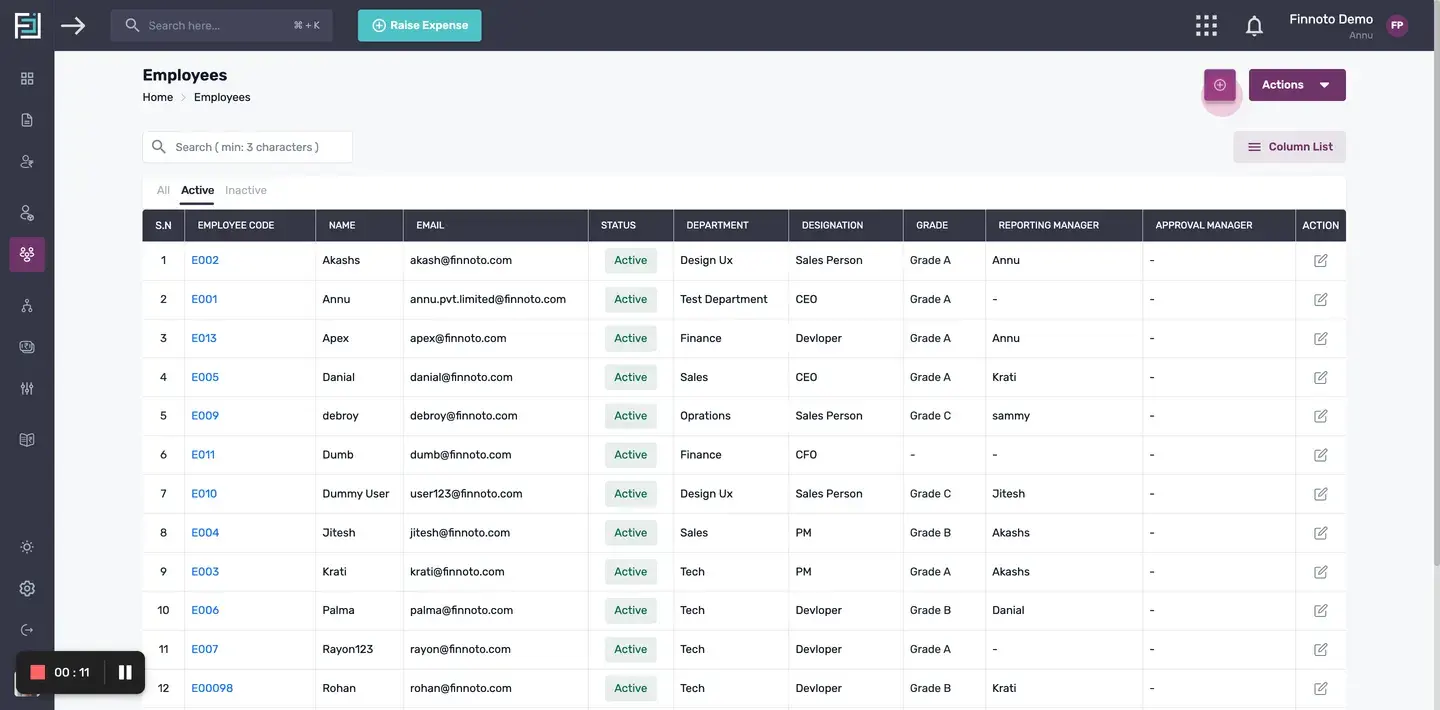Edit the Danial employee row
The width and height of the screenshot is (1440, 710).
[x=1320, y=377]
